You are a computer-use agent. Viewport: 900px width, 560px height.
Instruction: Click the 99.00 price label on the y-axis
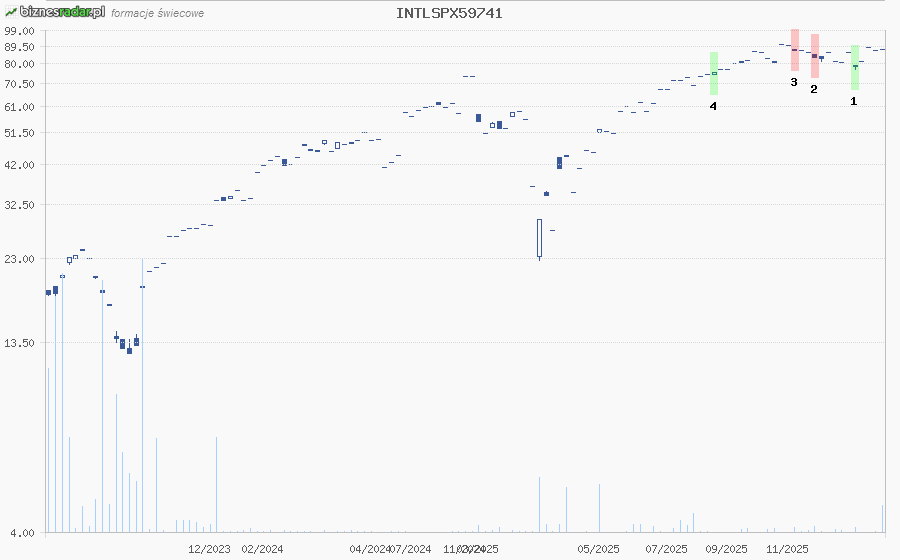[x=20, y=31]
